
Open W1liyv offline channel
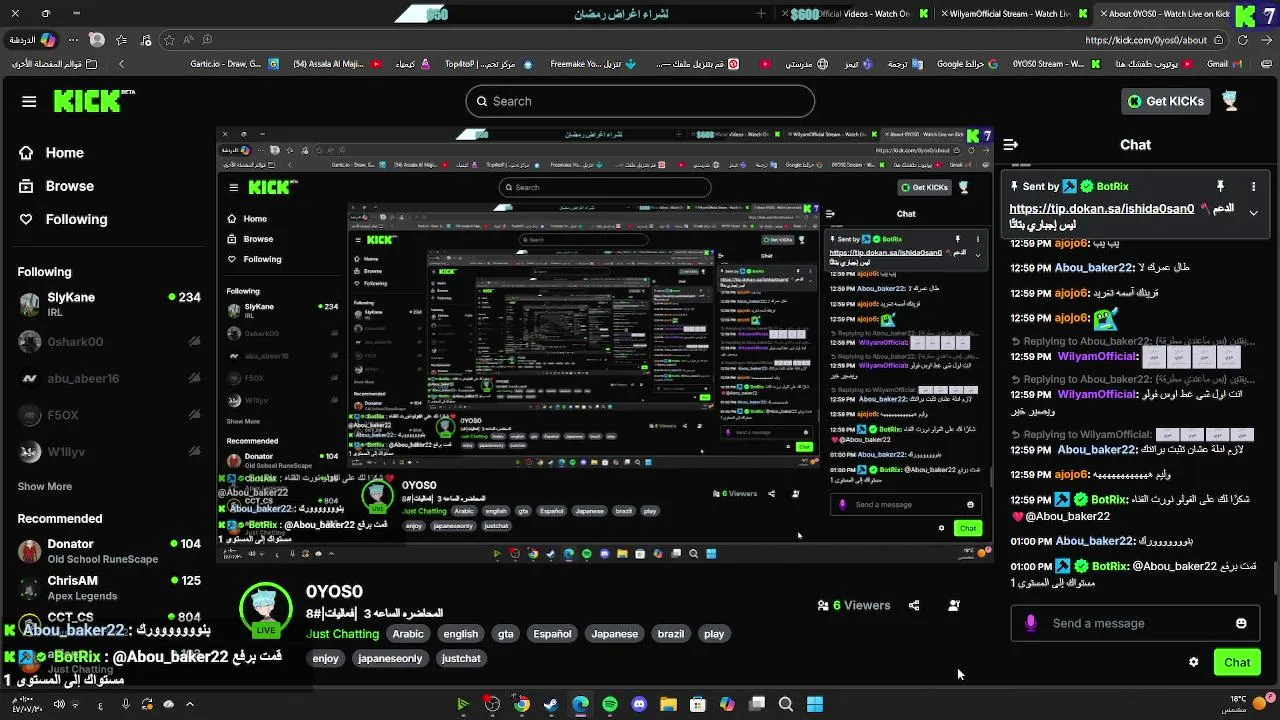(109, 452)
